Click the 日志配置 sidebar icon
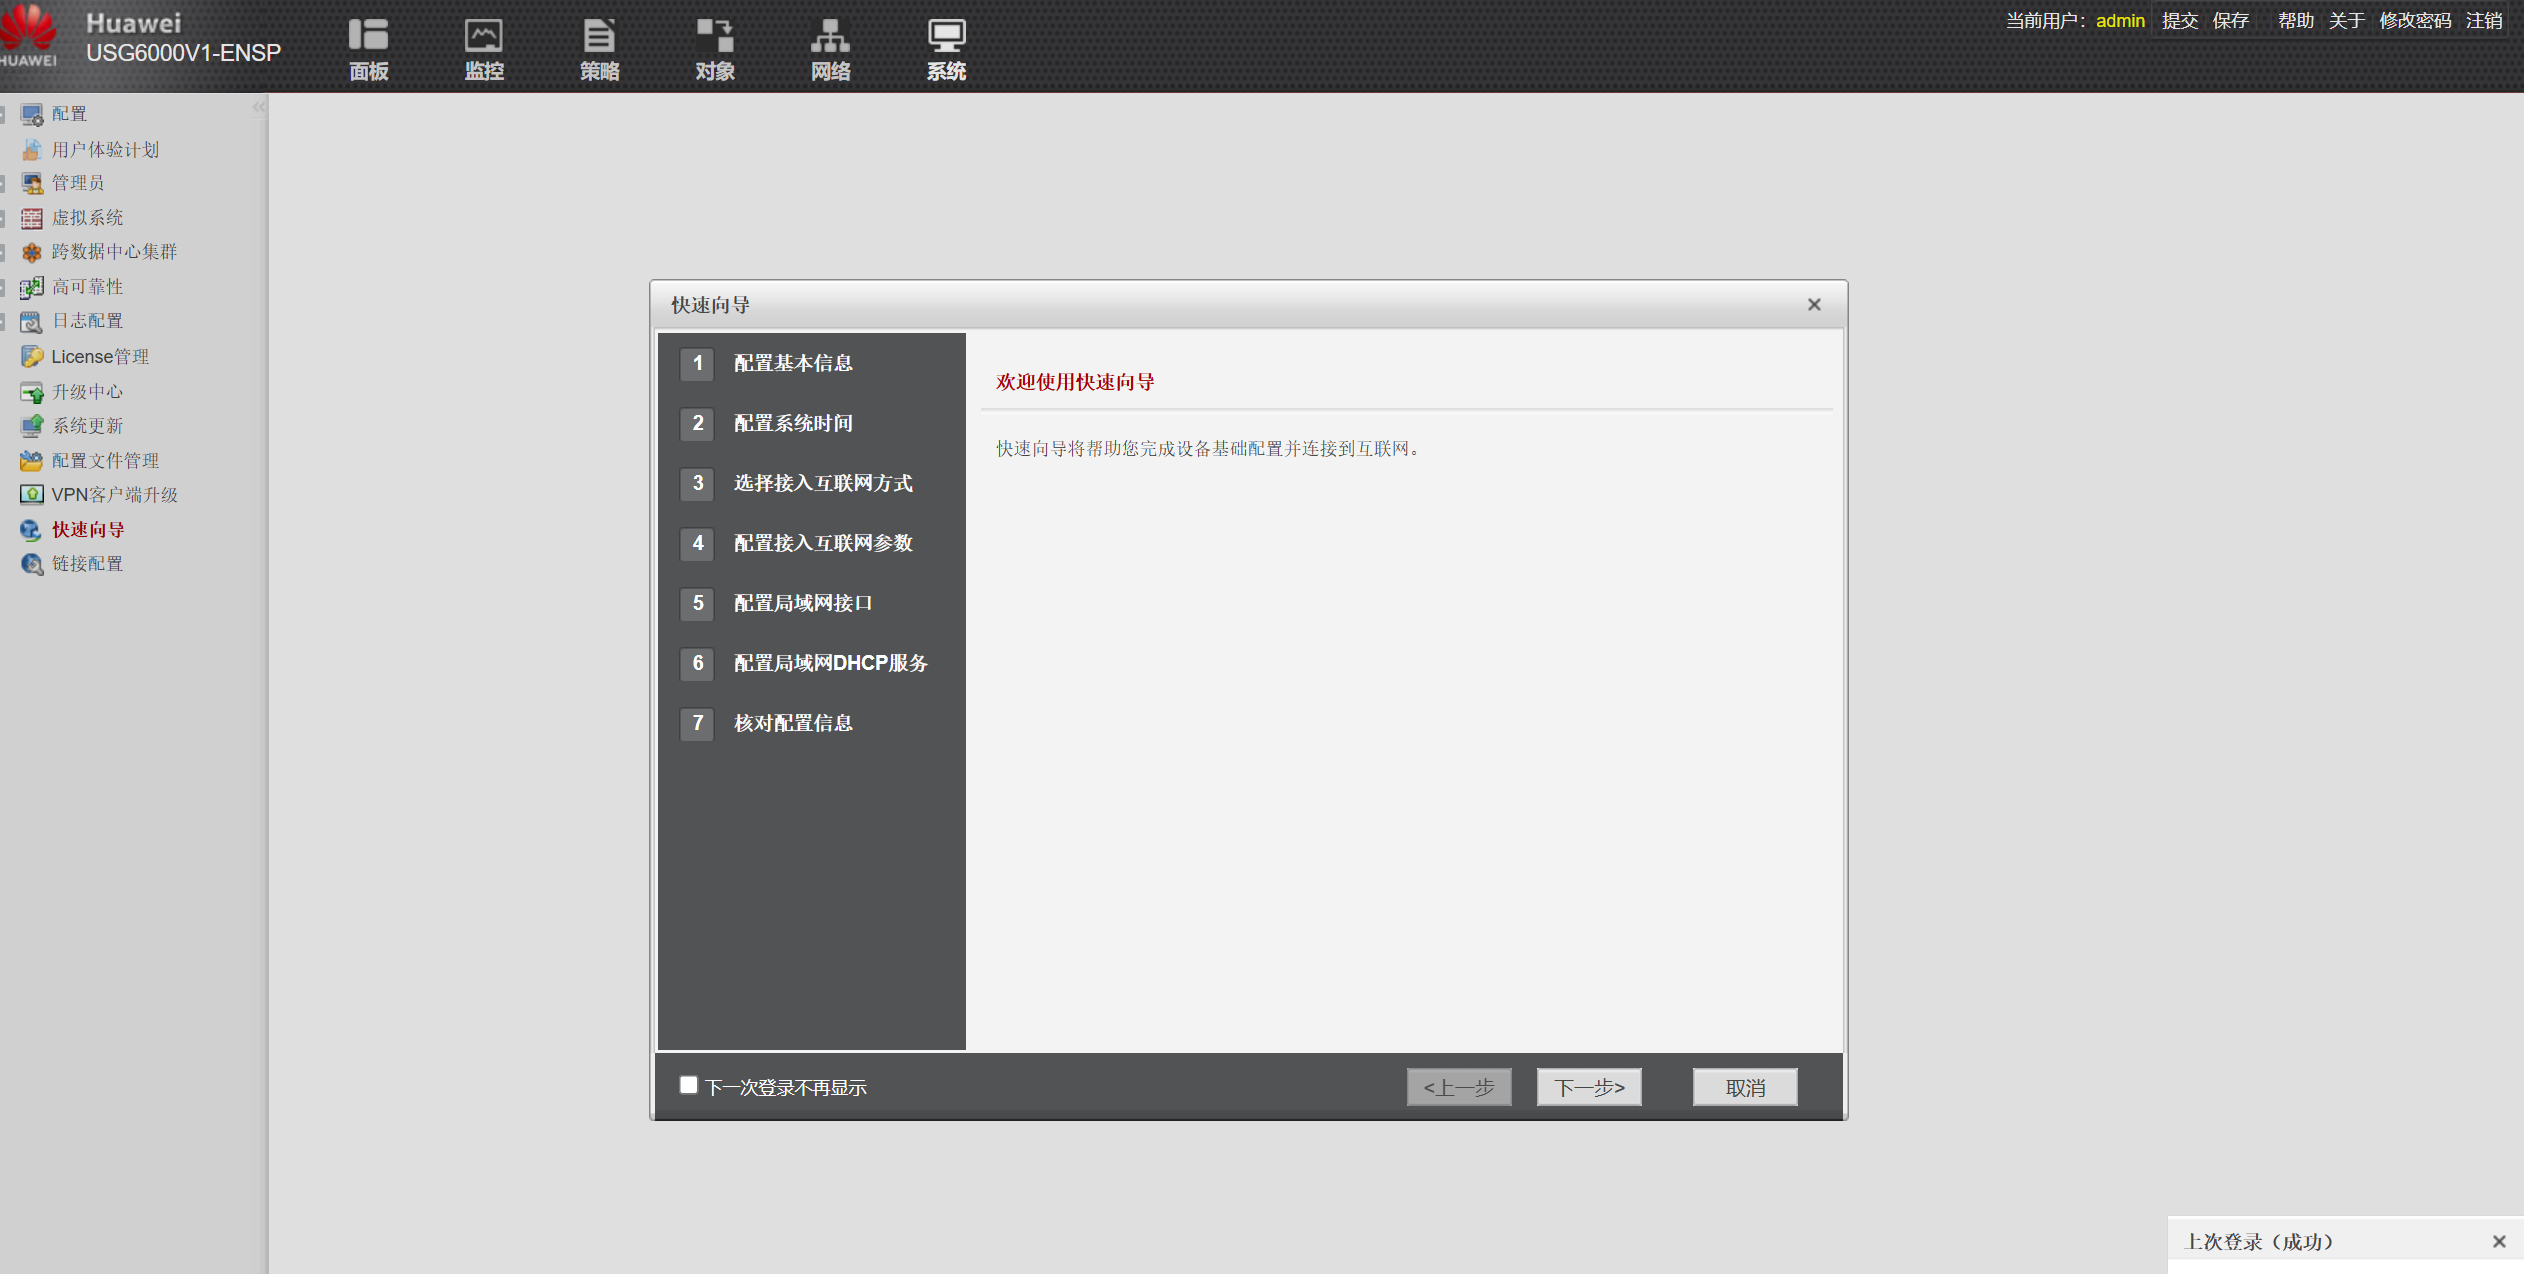 click(32, 321)
